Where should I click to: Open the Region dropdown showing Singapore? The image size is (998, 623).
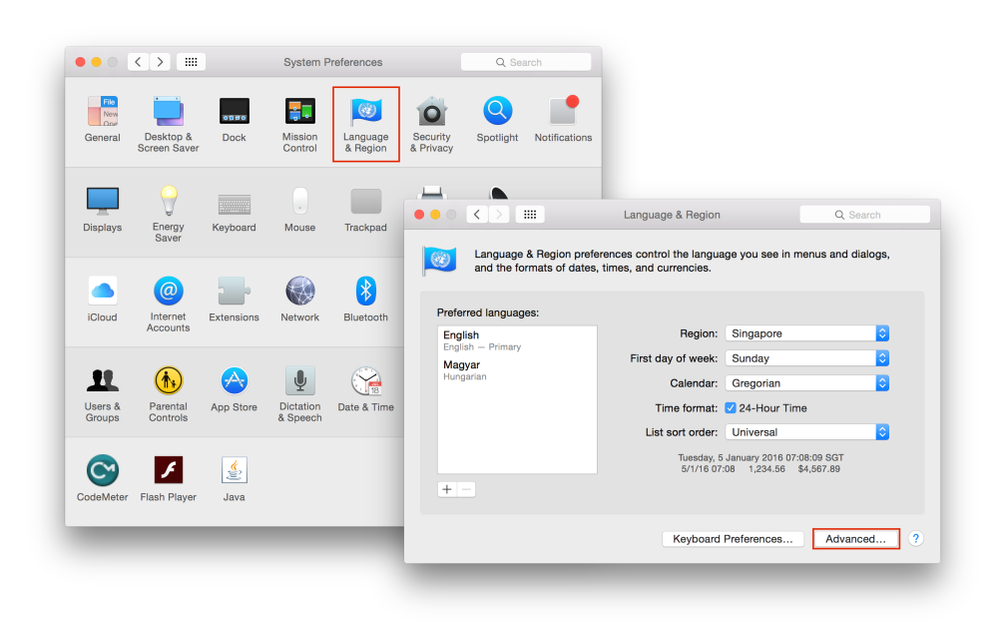(x=807, y=333)
